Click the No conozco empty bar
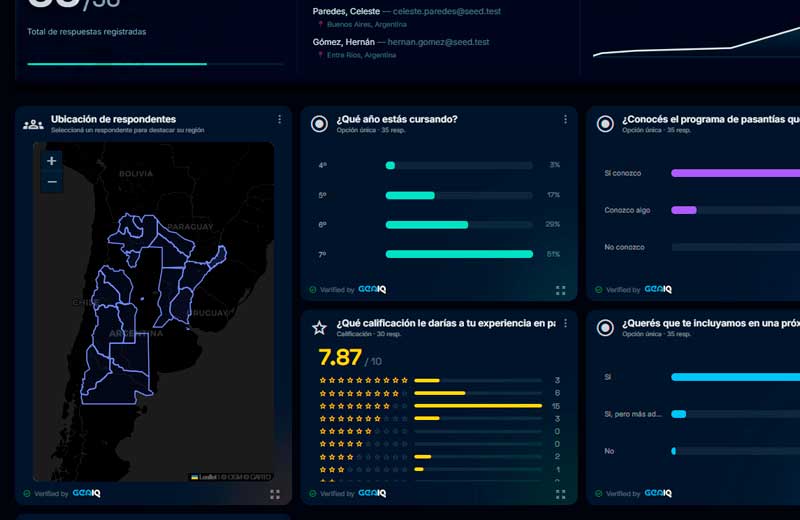The image size is (800, 520). pos(735,247)
